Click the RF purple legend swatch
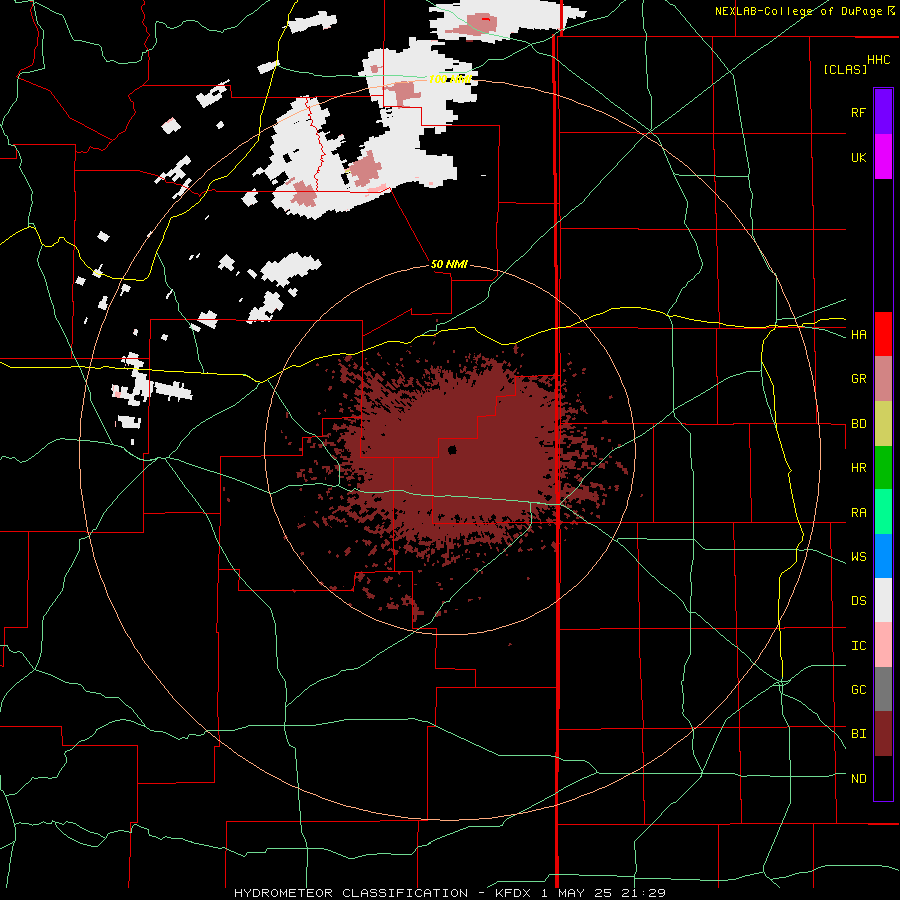 [883, 112]
